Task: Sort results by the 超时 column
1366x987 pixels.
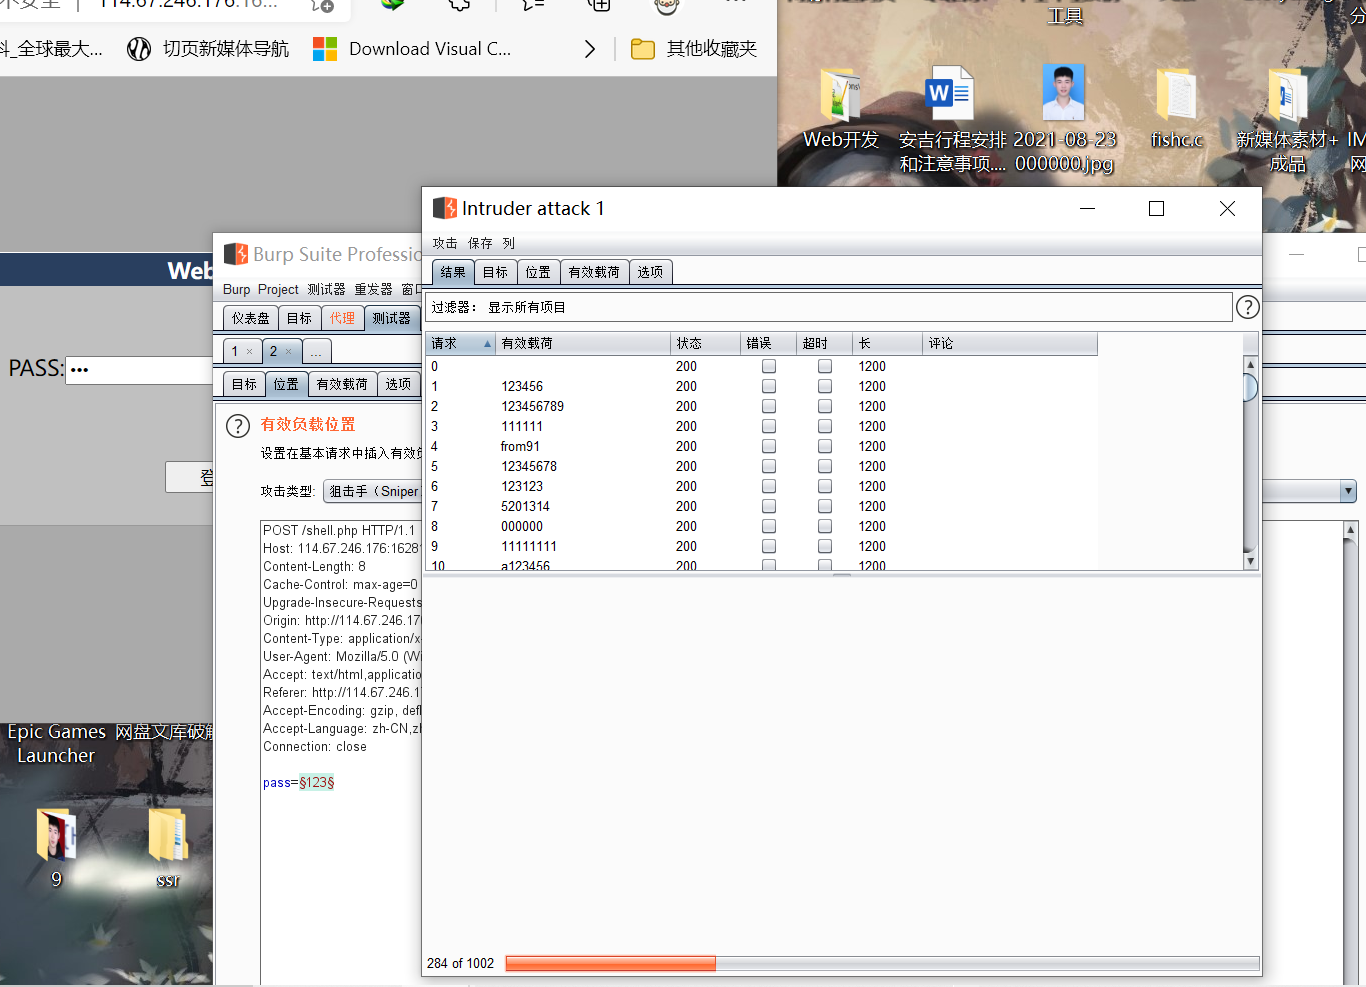Action: 824,343
